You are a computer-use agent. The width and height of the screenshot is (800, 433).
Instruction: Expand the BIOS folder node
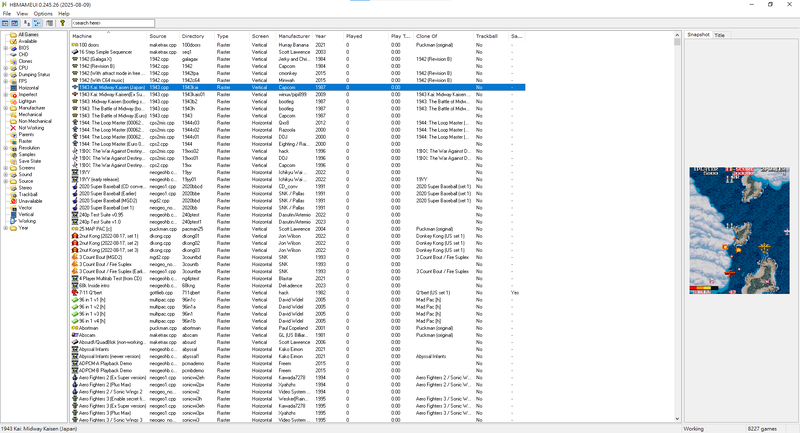click(6, 48)
